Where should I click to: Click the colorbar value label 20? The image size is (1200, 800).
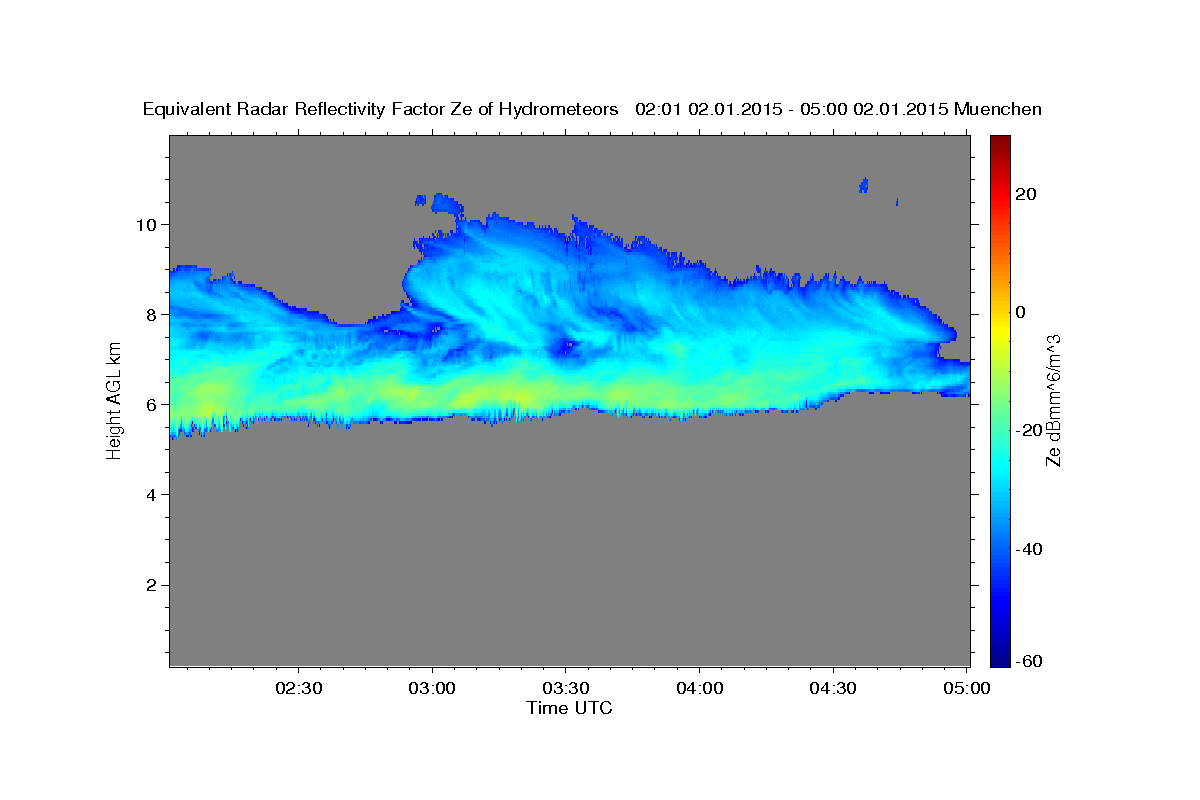point(1027,194)
